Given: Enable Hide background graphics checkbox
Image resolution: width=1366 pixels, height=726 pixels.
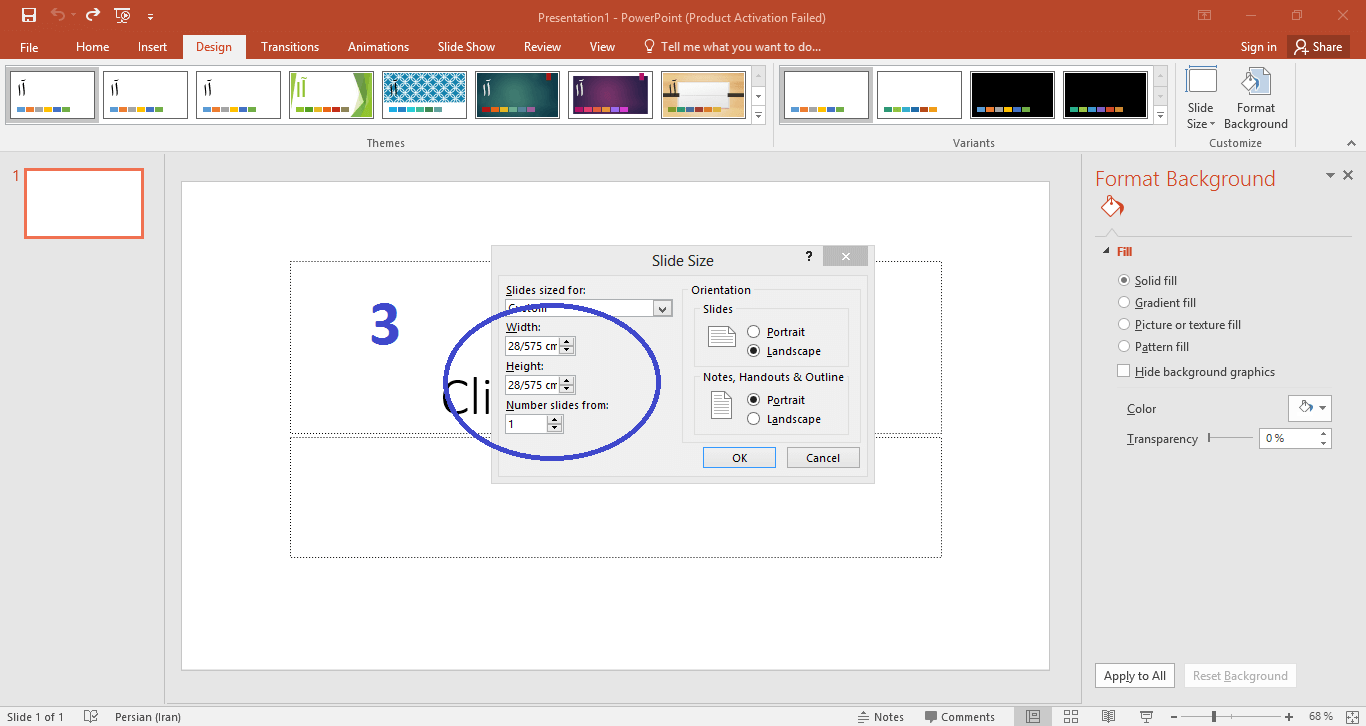Looking at the screenshot, I should pyautogui.click(x=1124, y=372).
